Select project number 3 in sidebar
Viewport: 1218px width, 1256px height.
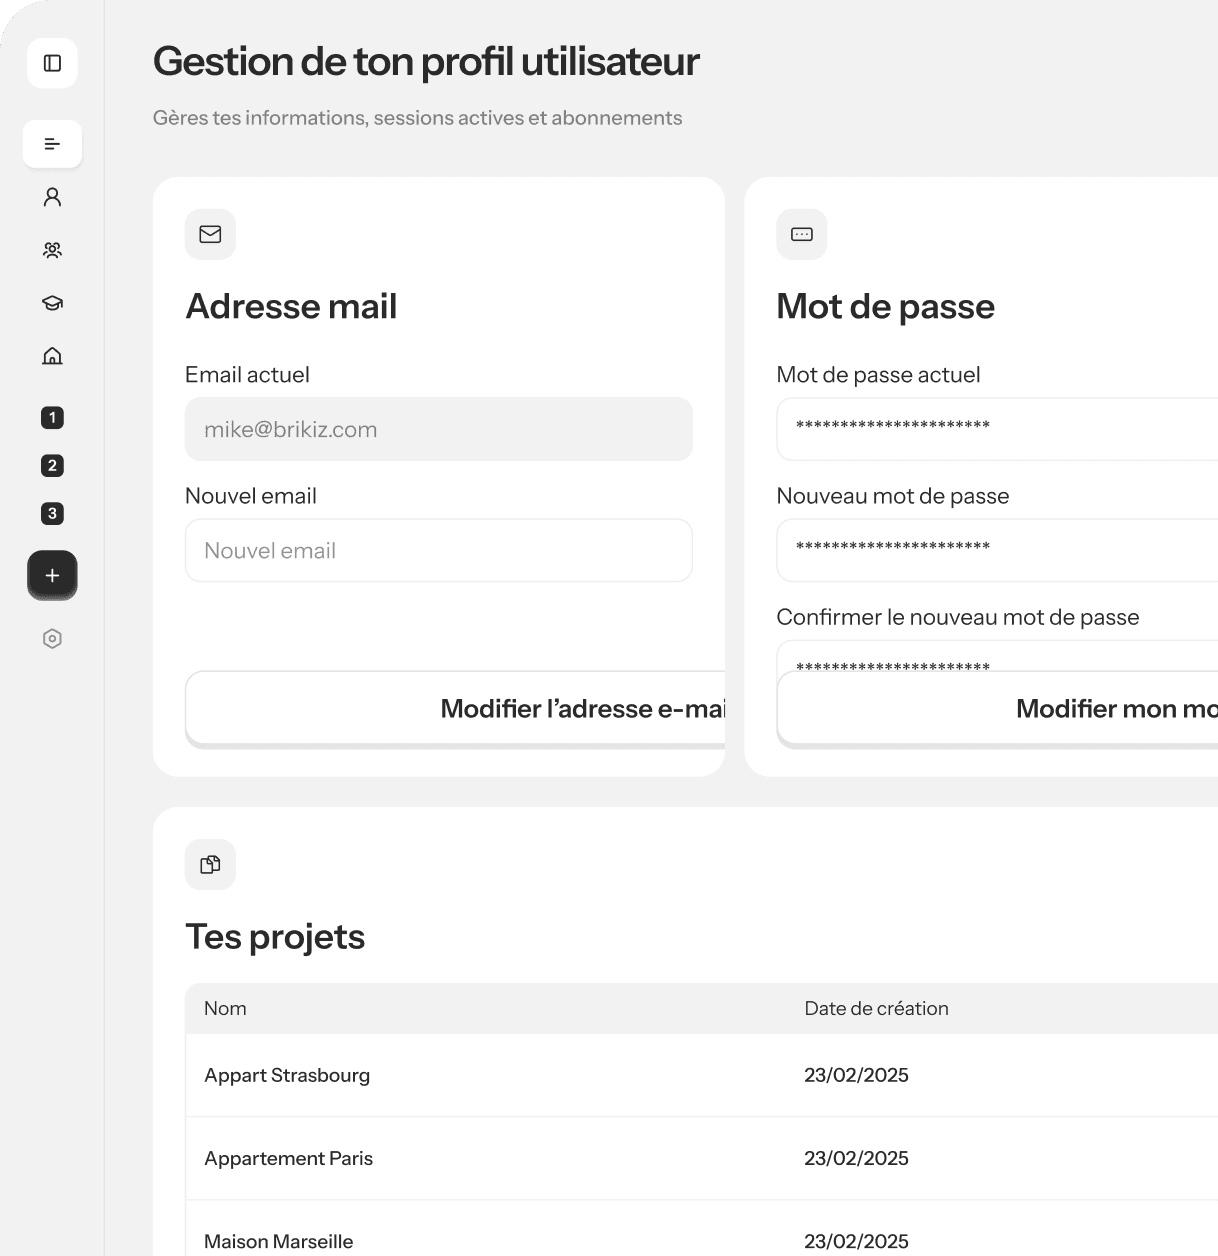click(52, 514)
